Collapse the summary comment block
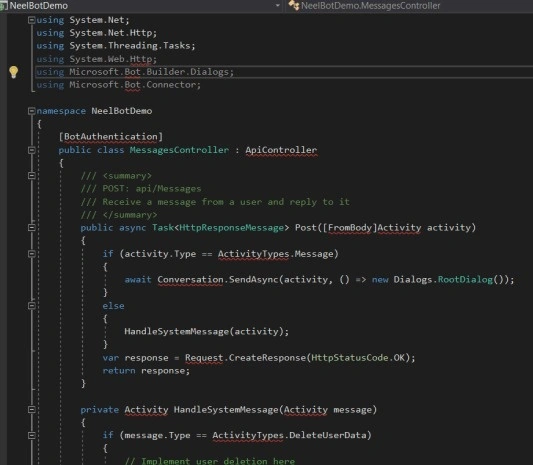The height and width of the screenshot is (465, 533). pos(32,176)
